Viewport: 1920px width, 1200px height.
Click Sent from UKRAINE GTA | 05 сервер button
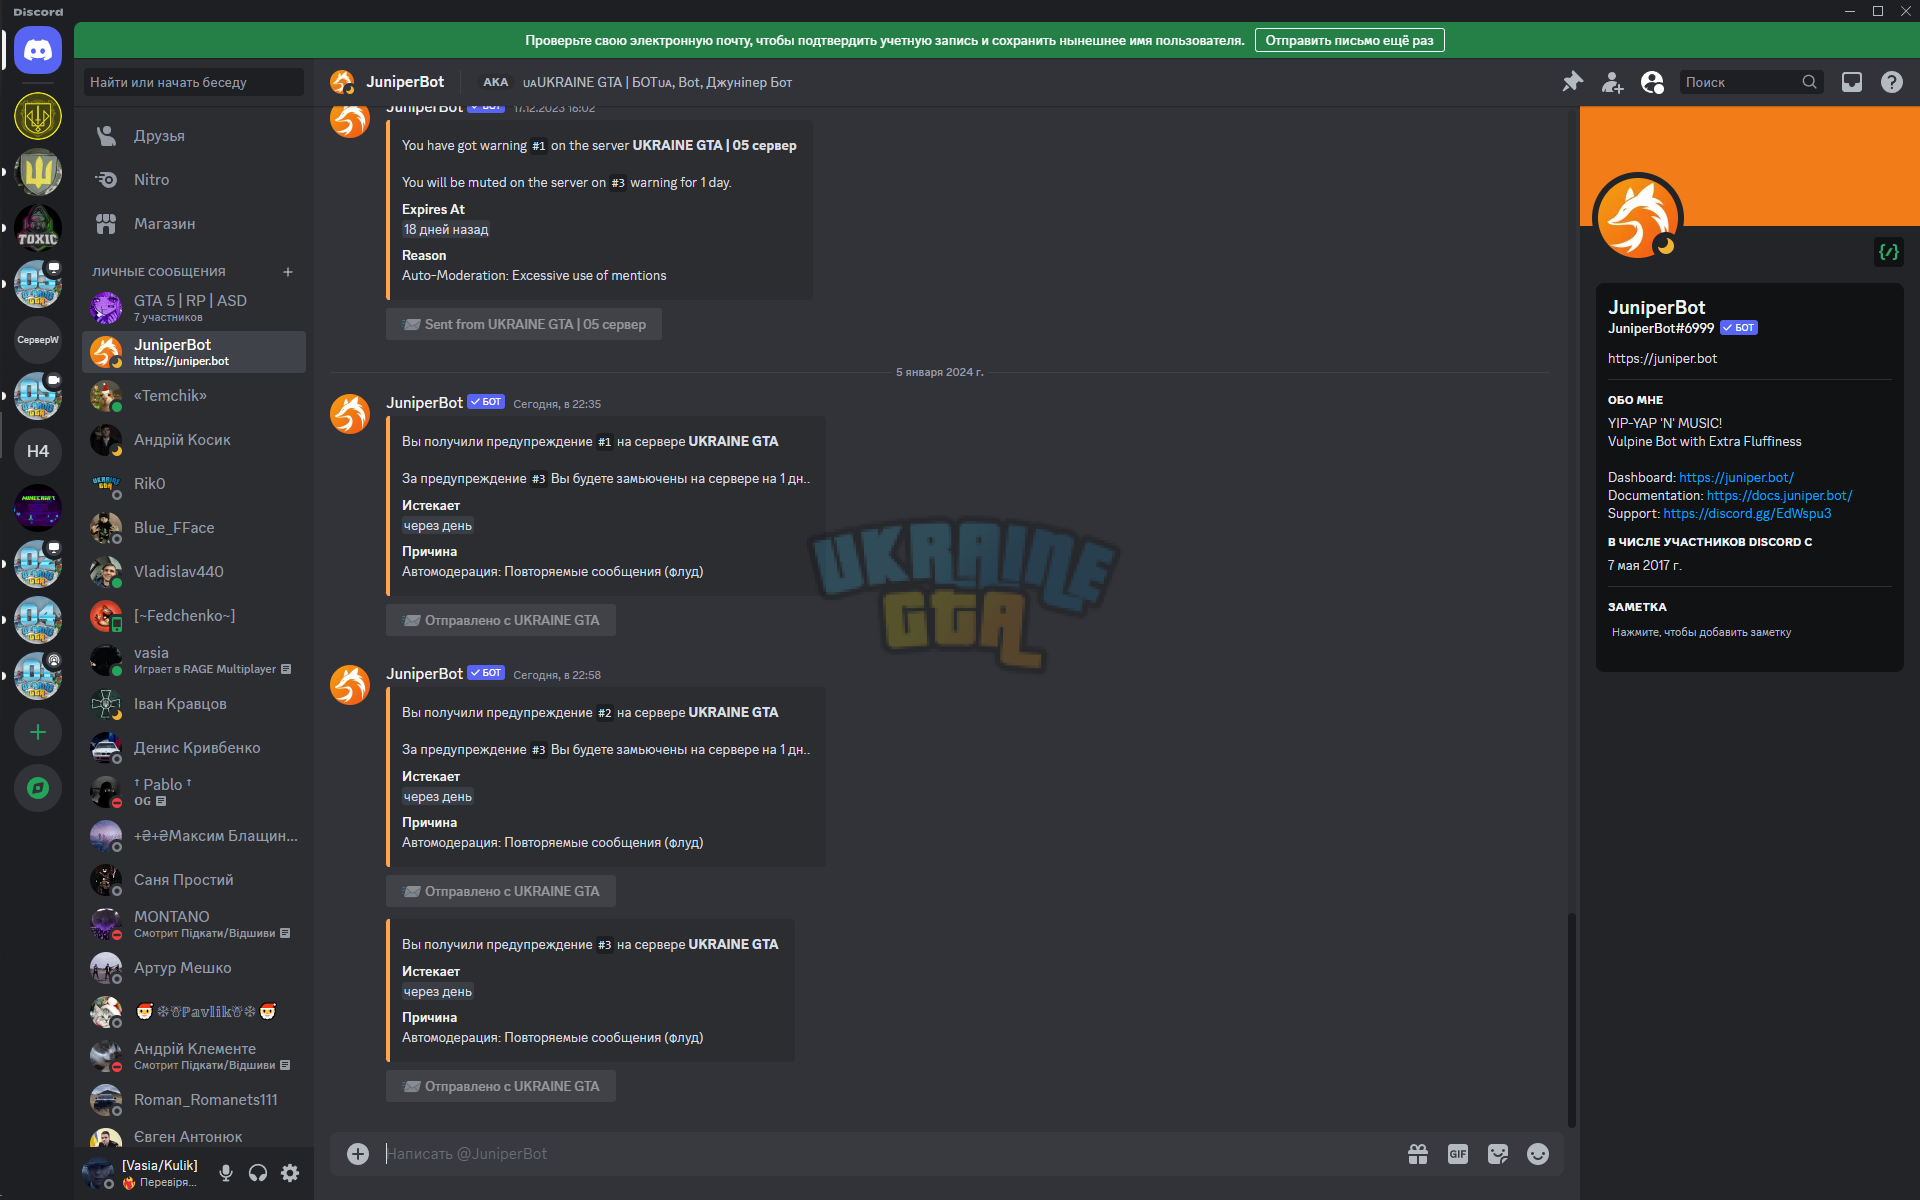click(x=524, y=324)
